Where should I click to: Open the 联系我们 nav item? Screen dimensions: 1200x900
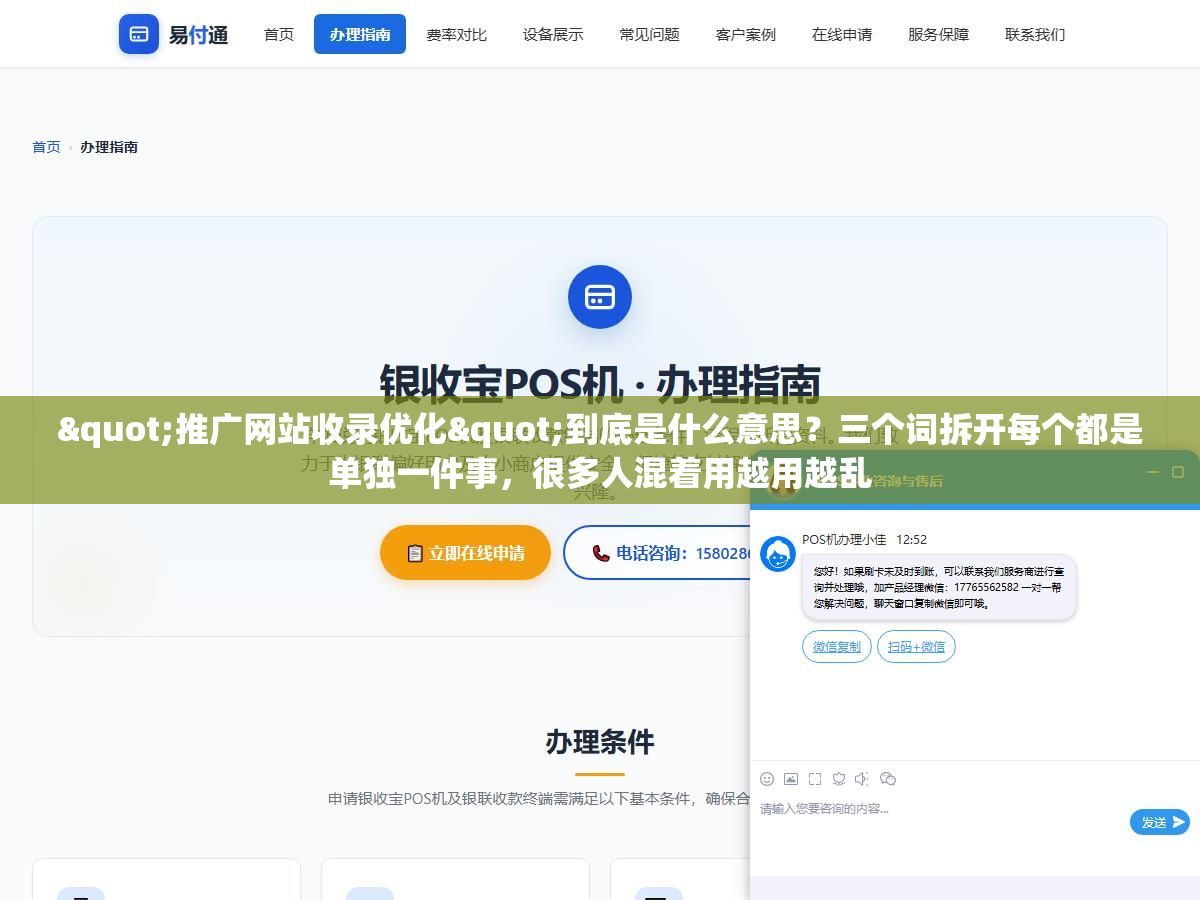point(1035,34)
